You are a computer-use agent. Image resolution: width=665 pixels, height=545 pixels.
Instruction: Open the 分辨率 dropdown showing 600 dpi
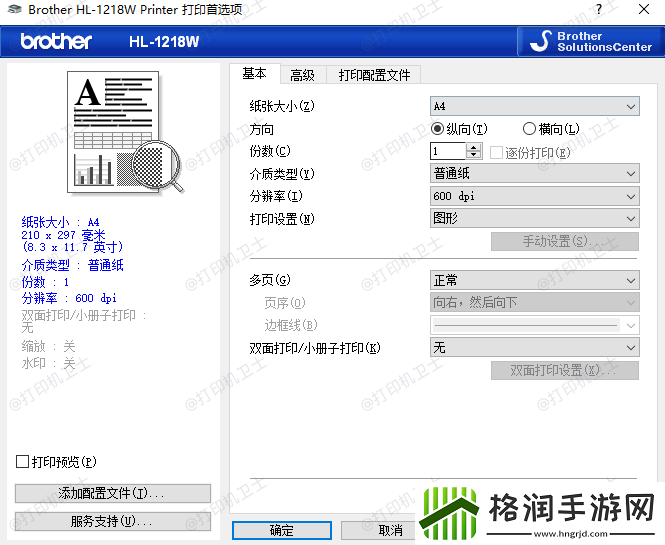tap(534, 196)
